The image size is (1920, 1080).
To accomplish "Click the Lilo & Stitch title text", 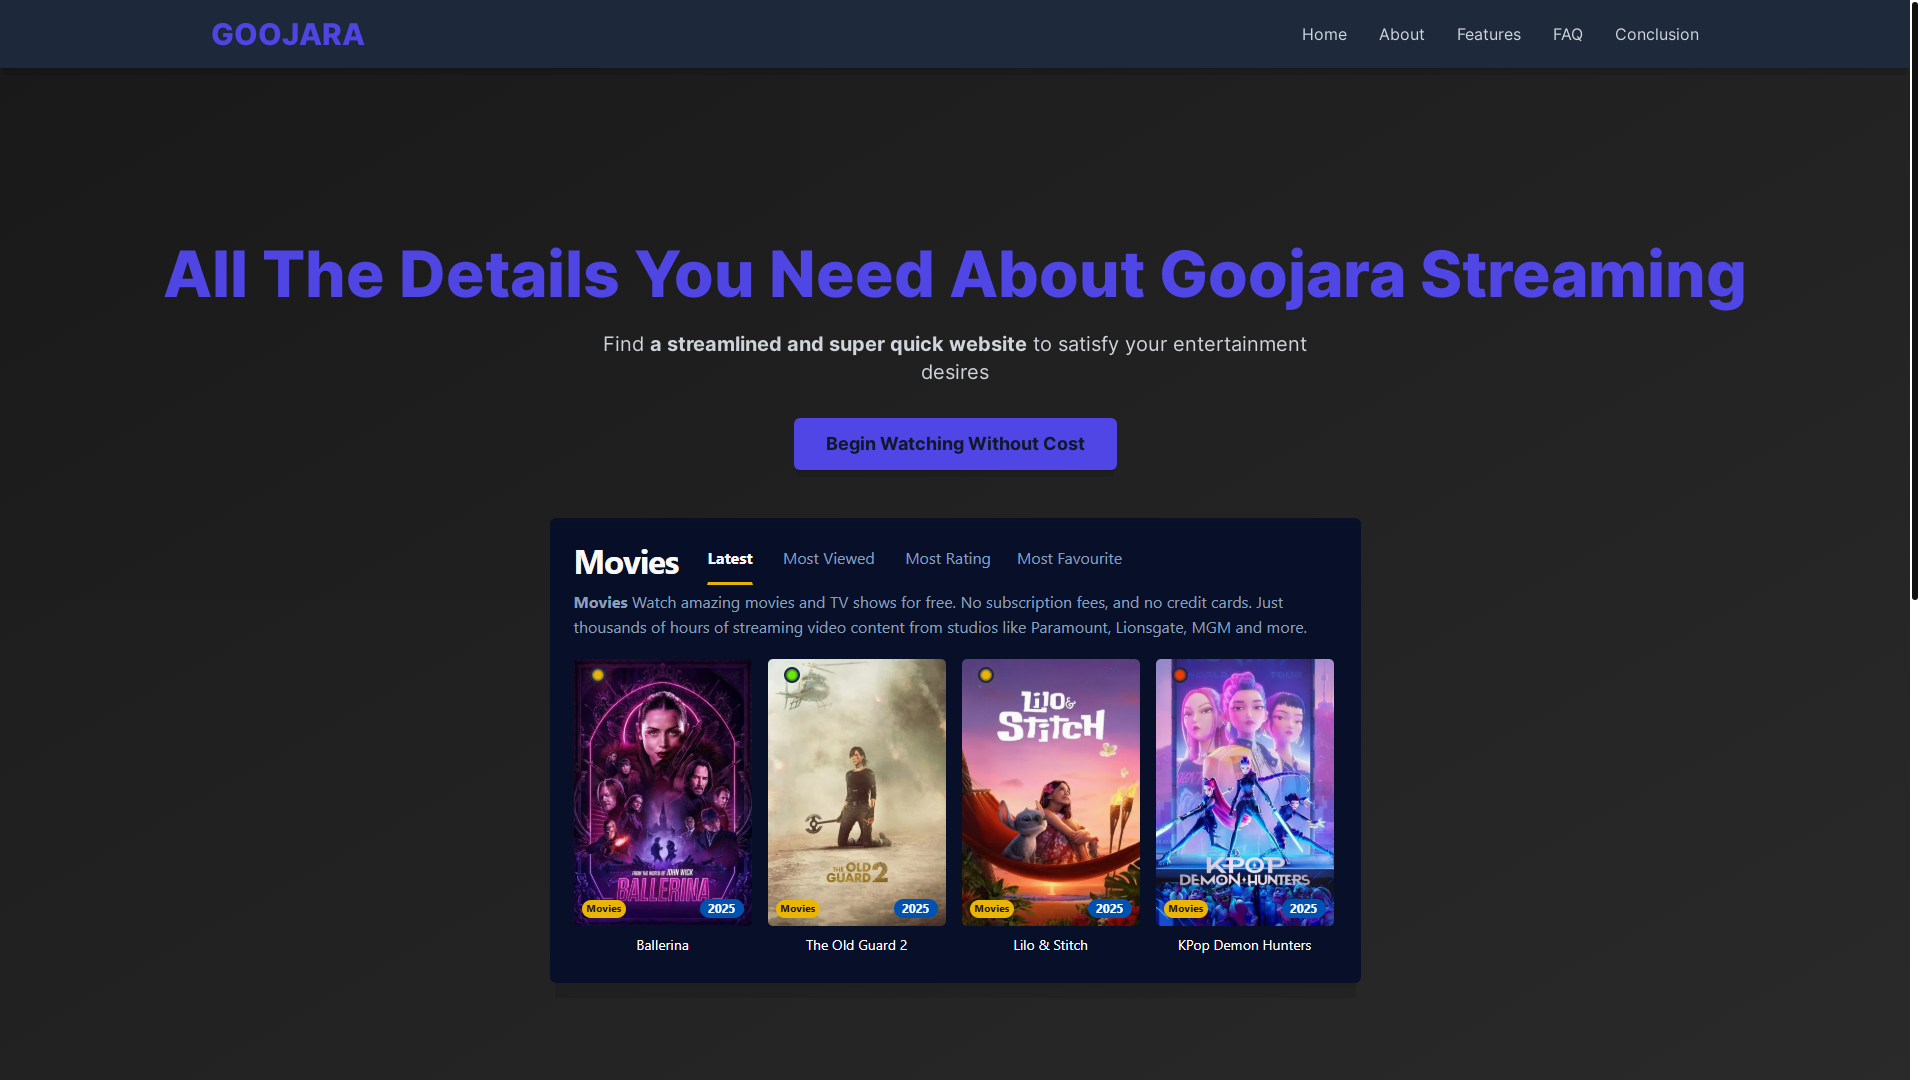I will point(1050,945).
